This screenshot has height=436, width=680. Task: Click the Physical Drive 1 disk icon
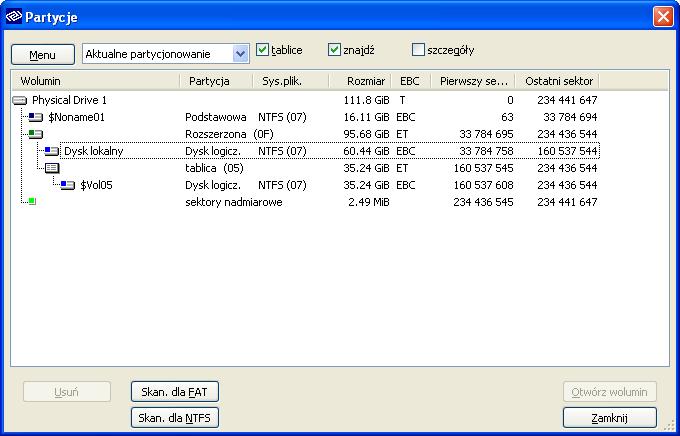[20, 101]
